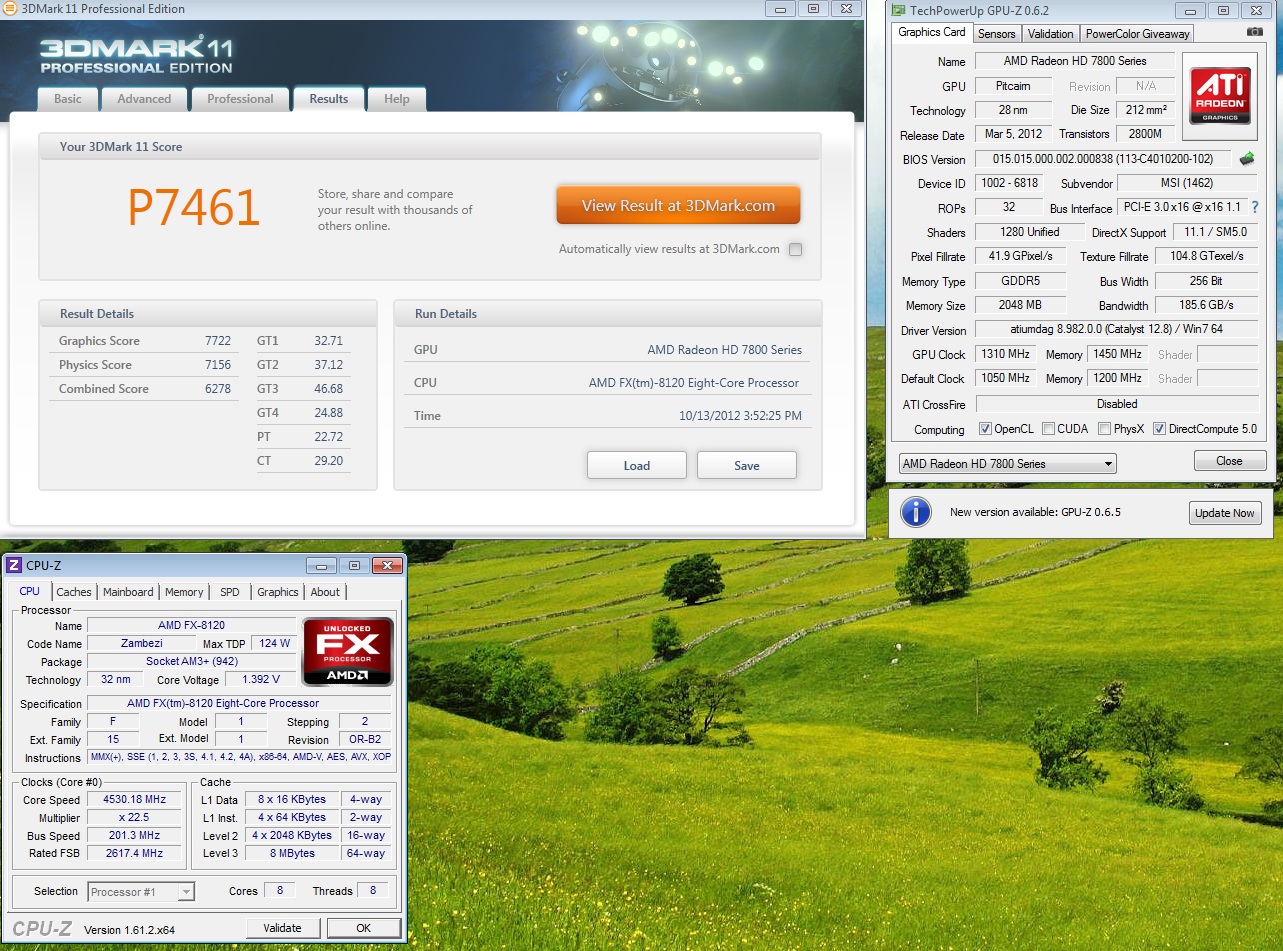Click the P7461 score text
1283x951 pixels.
pos(194,207)
